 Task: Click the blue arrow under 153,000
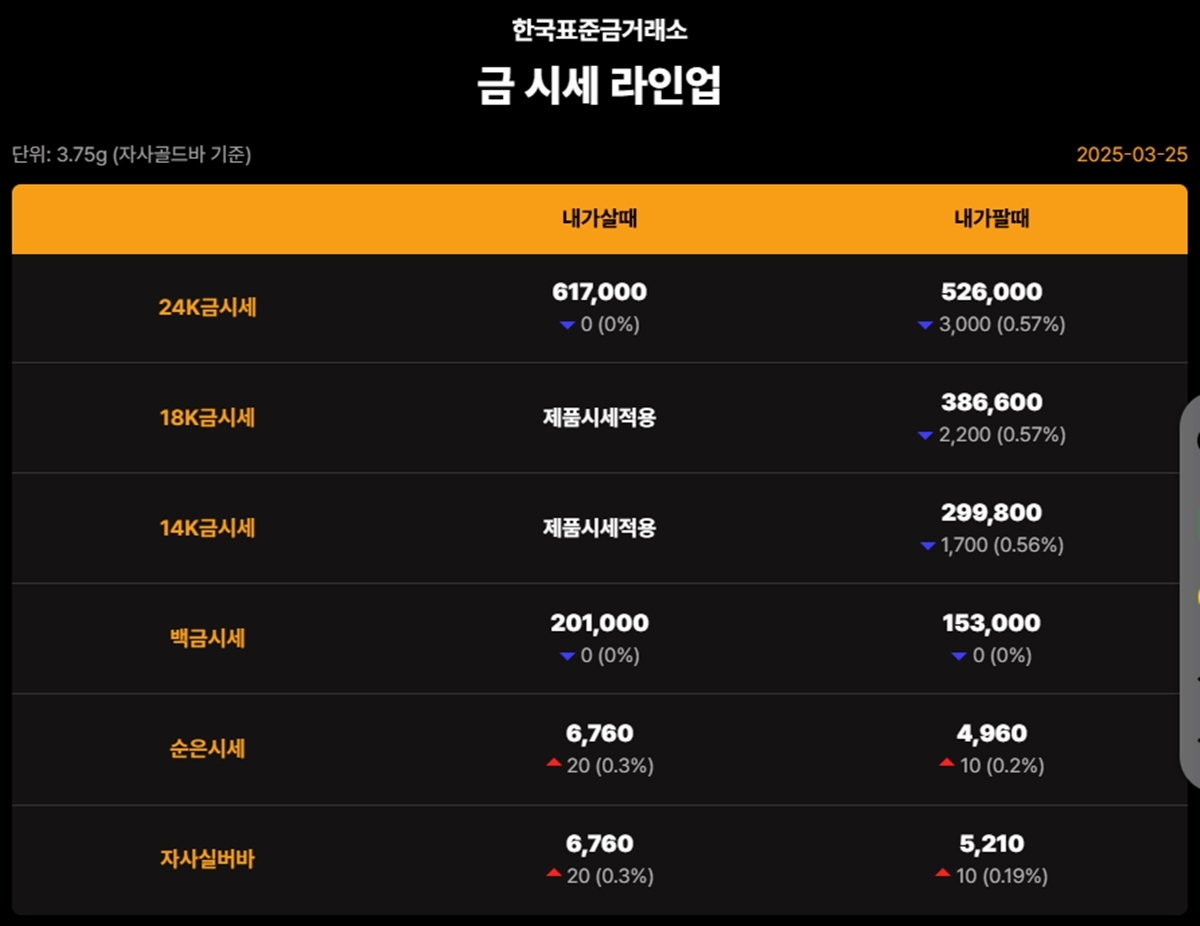pyautogui.click(x=959, y=656)
